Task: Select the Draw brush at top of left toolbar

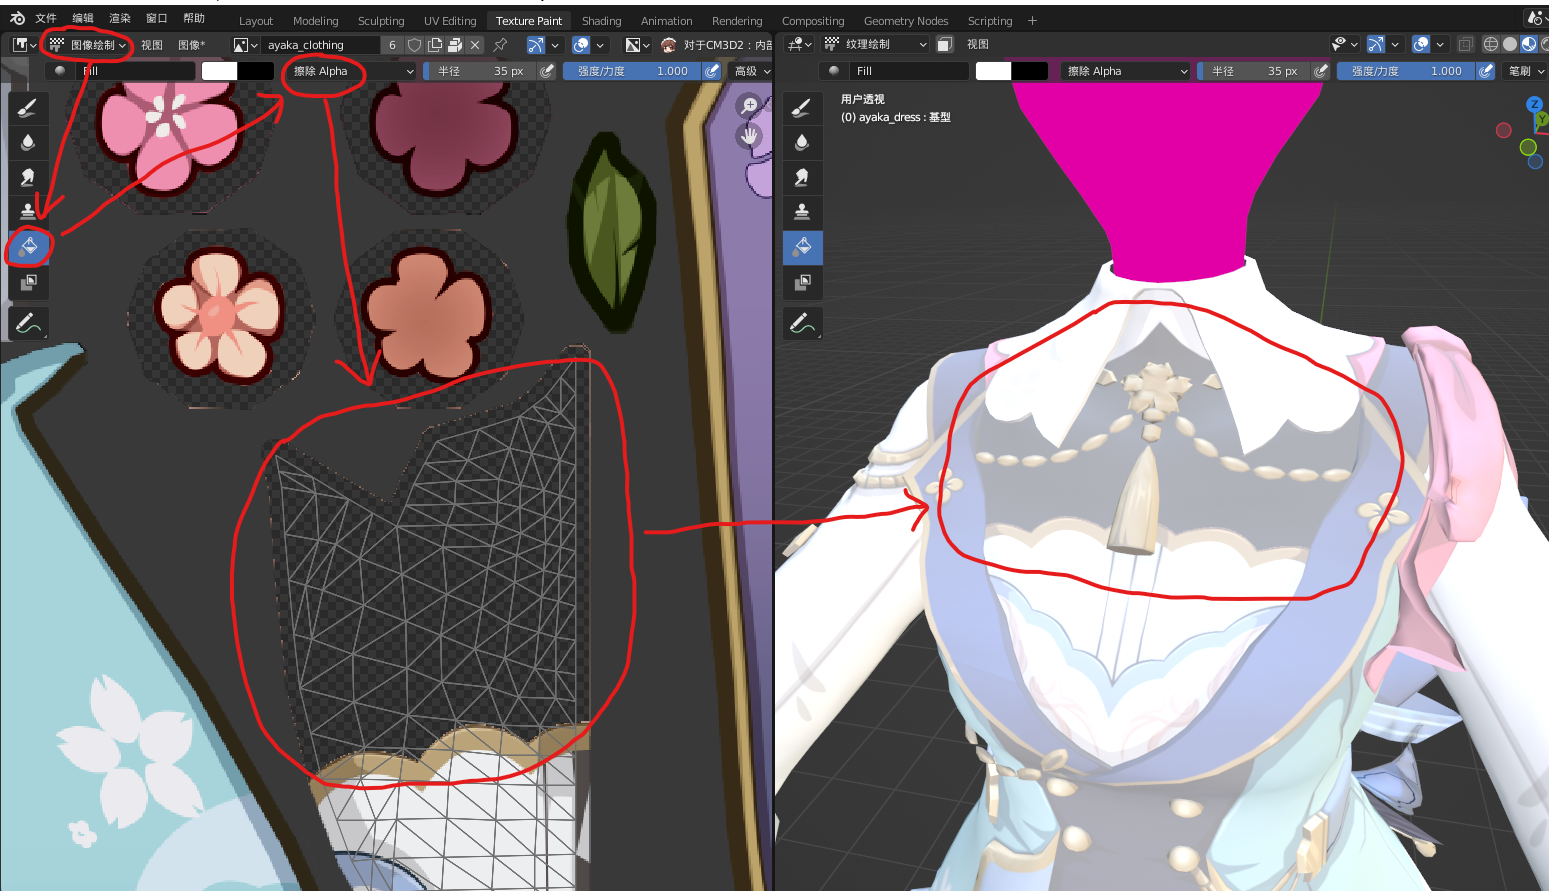Action: click(x=28, y=107)
